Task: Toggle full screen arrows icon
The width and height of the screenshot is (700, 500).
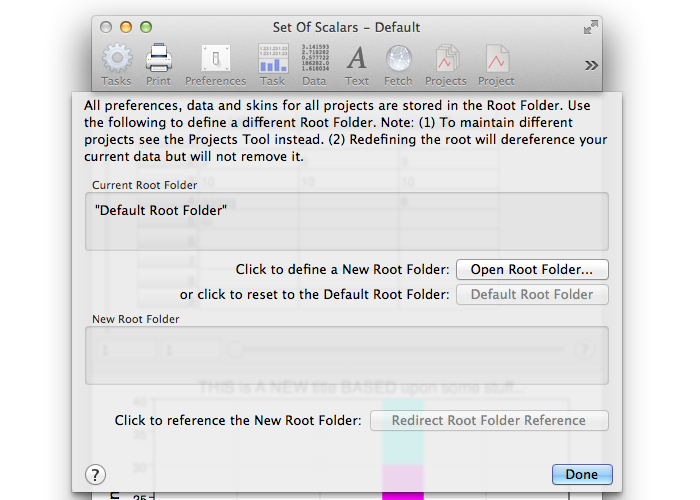Action: tap(590, 27)
